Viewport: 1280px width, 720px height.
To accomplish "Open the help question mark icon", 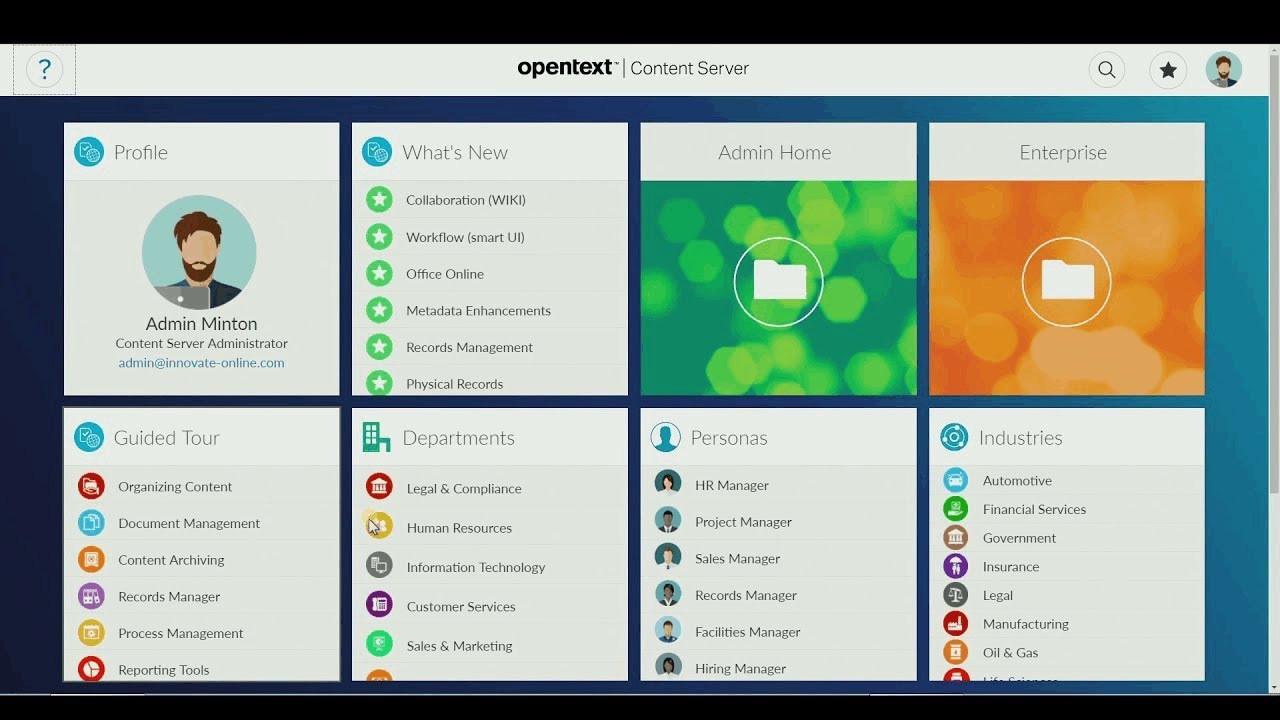I will coord(44,69).
